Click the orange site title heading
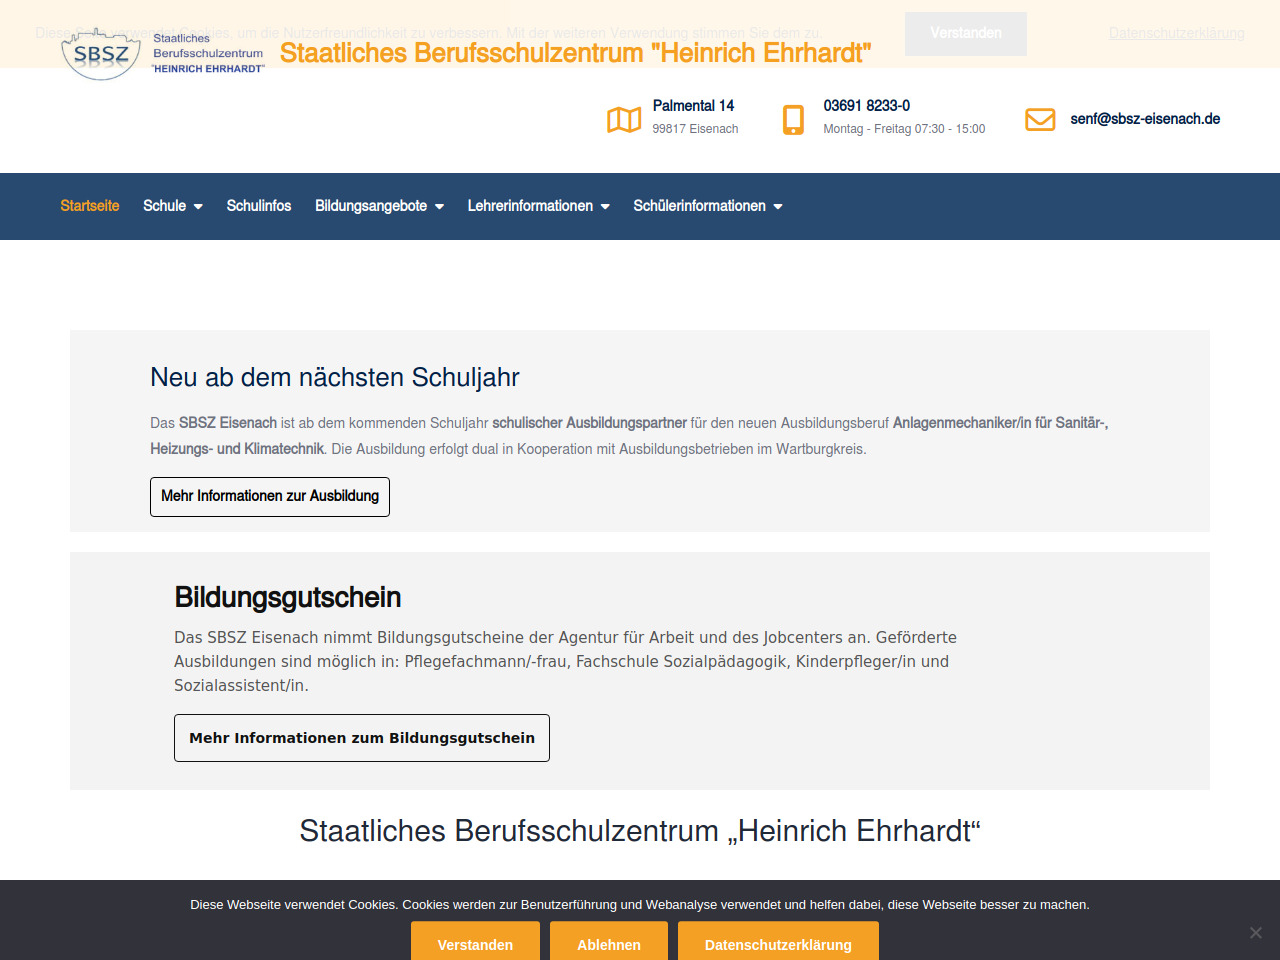This screenshot has height=960, width=1280. [x=575, y=53]
